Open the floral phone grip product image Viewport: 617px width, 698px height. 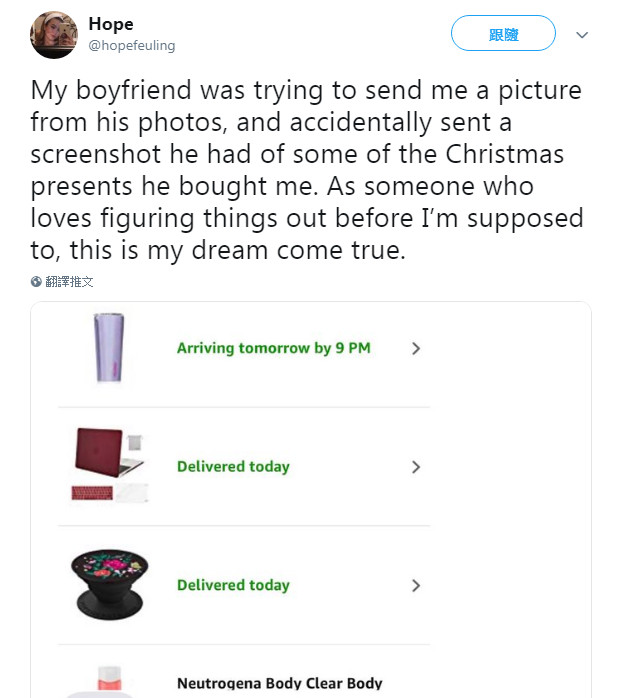point(110,585)
